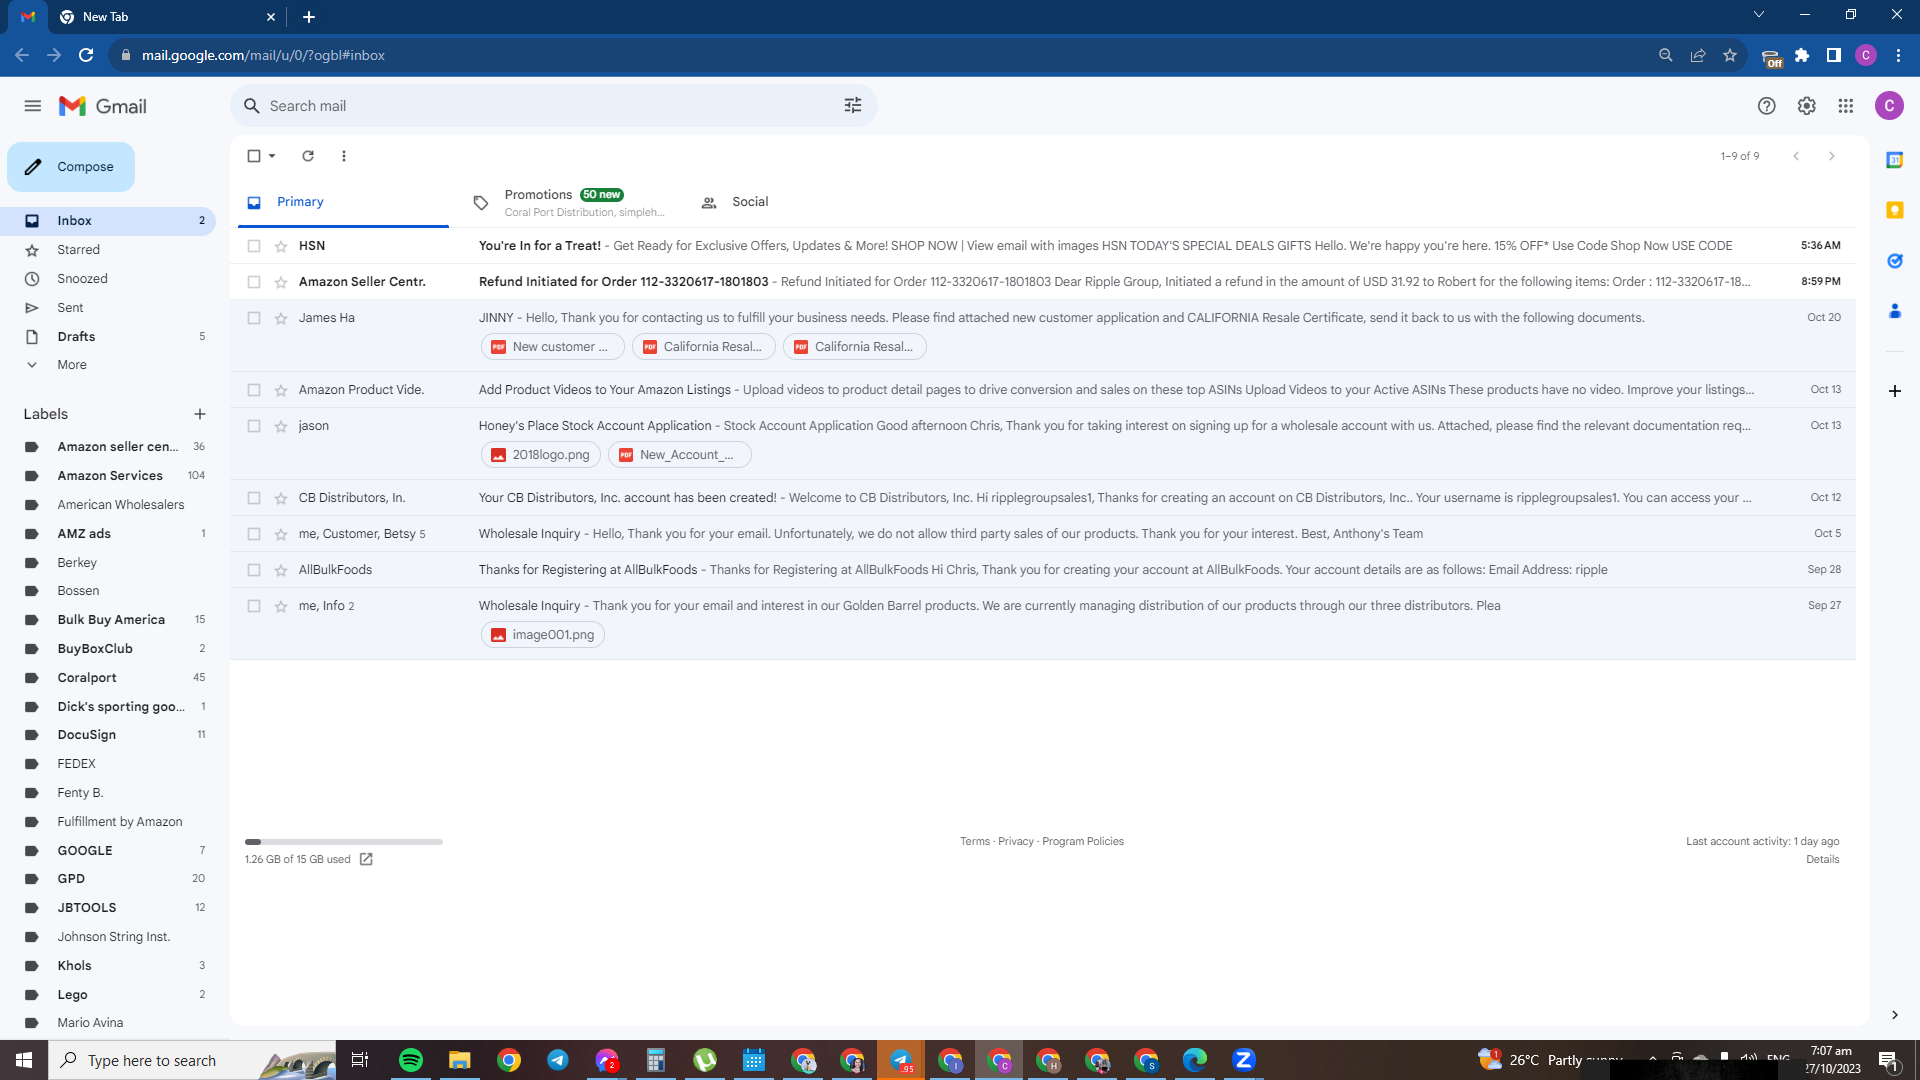Open Gmail Settings gear icon
The image size is (1920, 1080).
(x=1807, y=106)
